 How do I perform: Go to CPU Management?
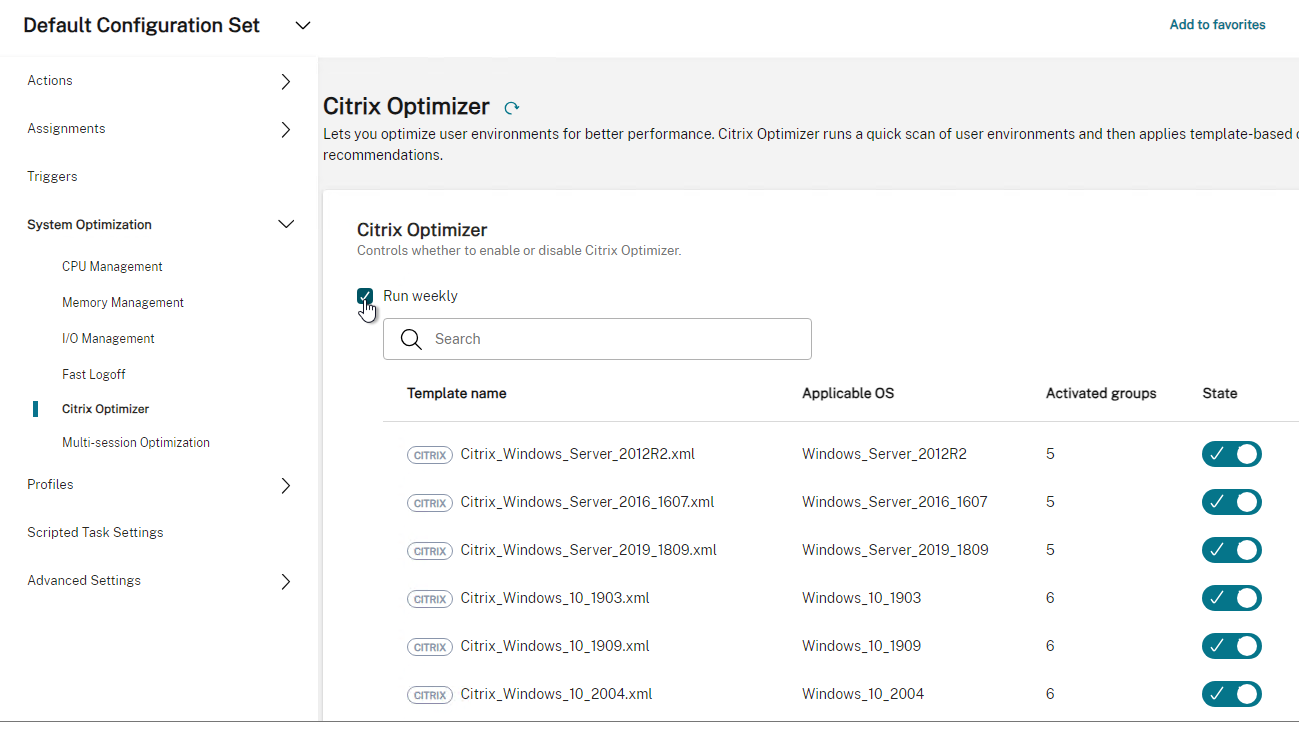coord(112,267)
